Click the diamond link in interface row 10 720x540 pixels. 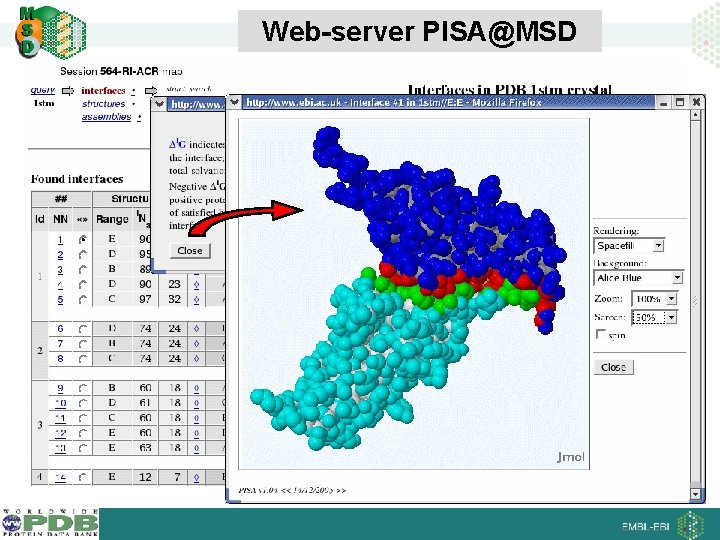point(196,403)
